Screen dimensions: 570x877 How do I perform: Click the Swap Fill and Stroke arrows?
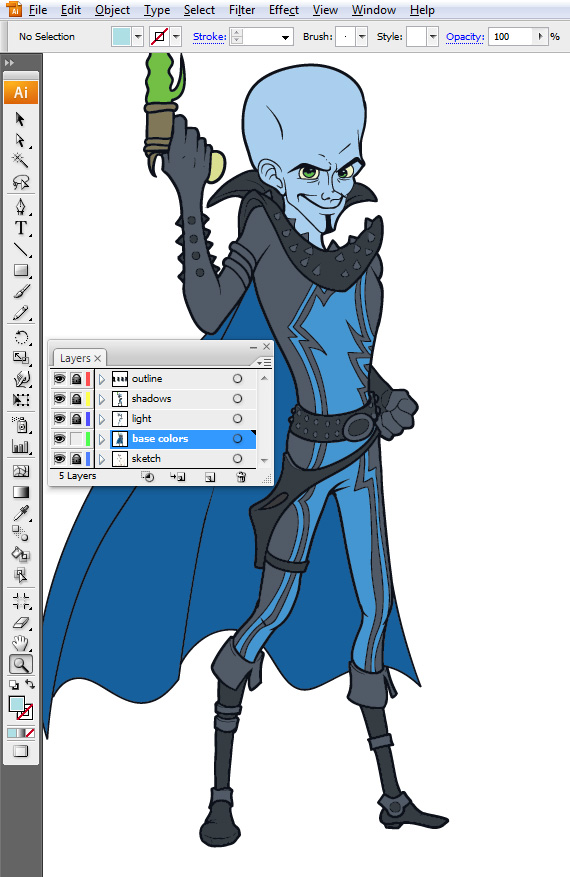click(x=30, y=684)
